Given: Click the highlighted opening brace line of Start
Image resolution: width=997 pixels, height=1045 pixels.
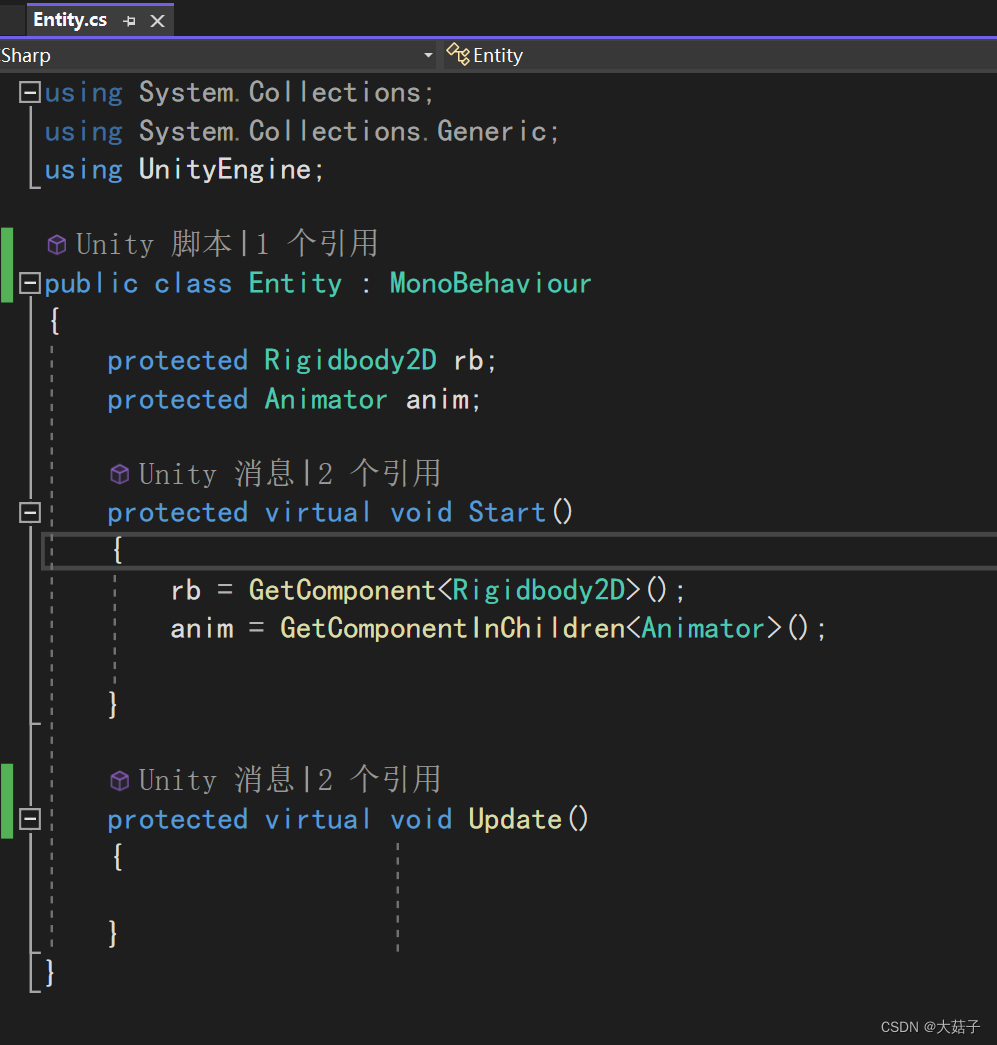Looking at the screenshot, I should tap(117, 549).
